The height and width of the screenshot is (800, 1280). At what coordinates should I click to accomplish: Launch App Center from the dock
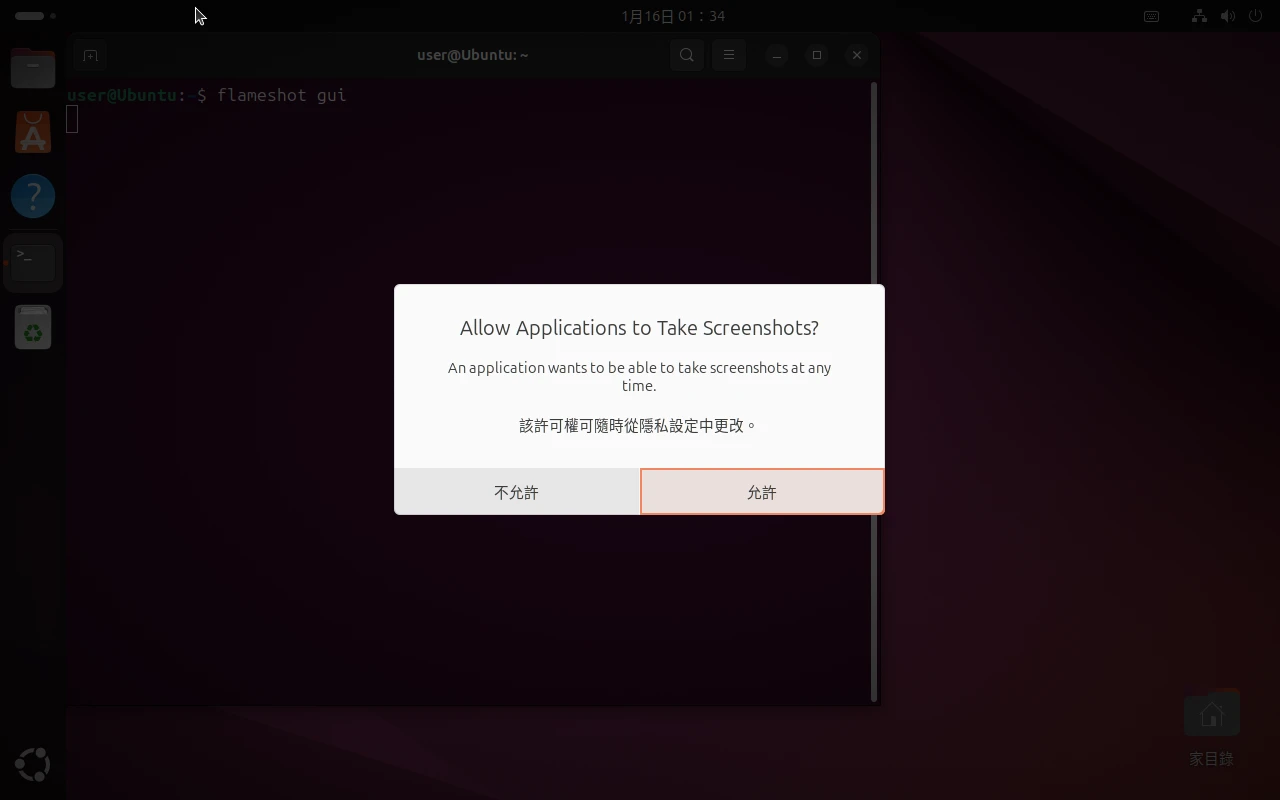click(33, 132)
